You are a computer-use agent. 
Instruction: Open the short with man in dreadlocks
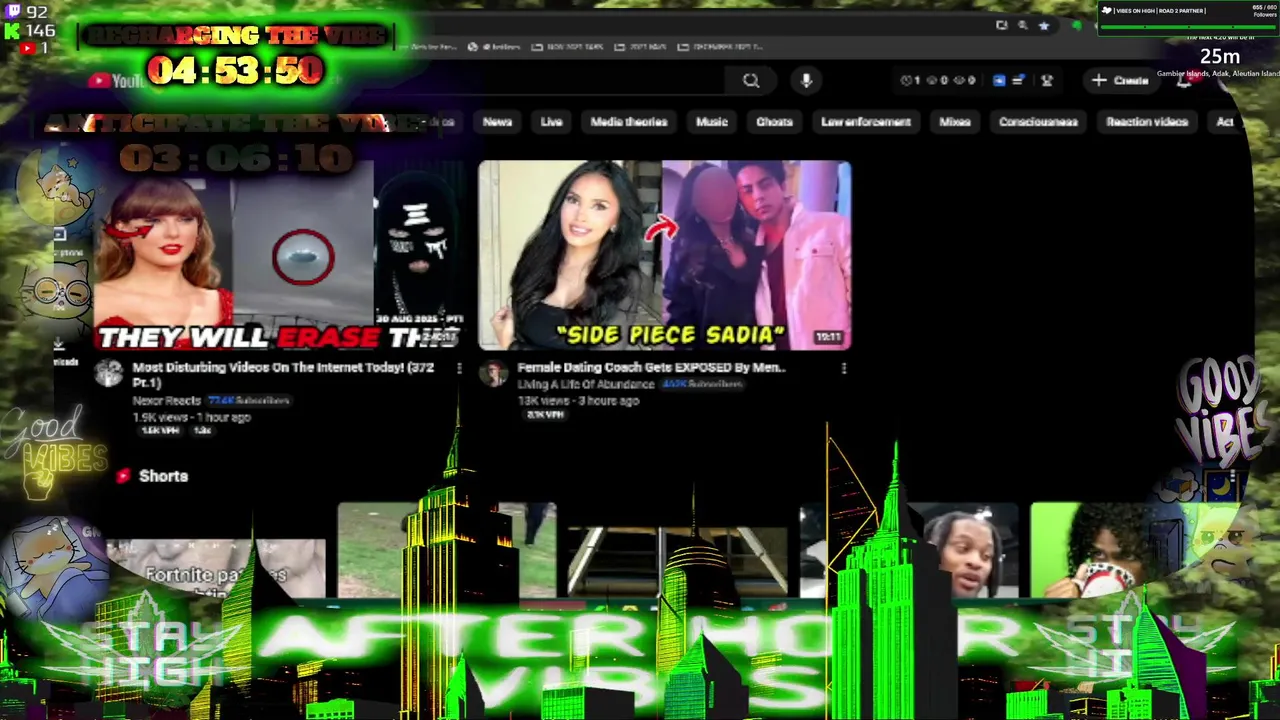910,550
